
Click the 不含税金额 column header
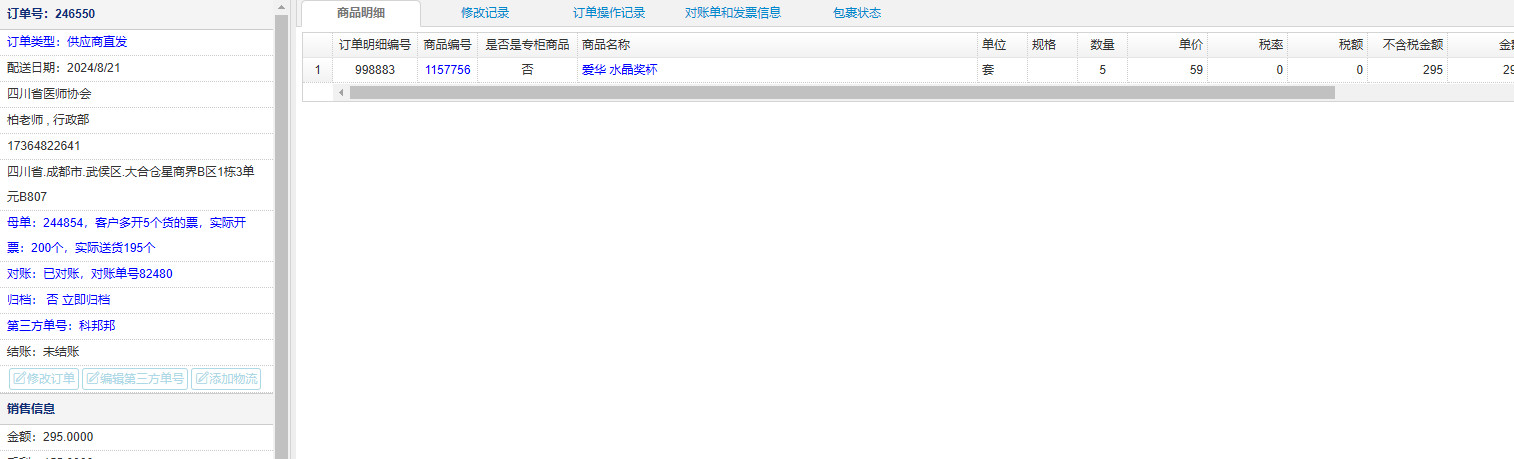click(x=1407, y=45)
